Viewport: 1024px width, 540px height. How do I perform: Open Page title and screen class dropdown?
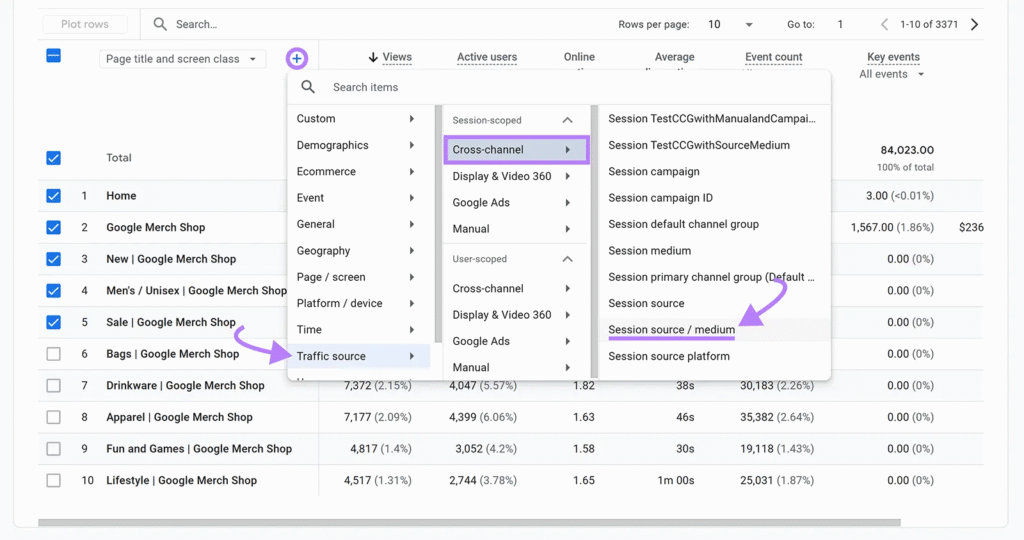click(182, 59)
